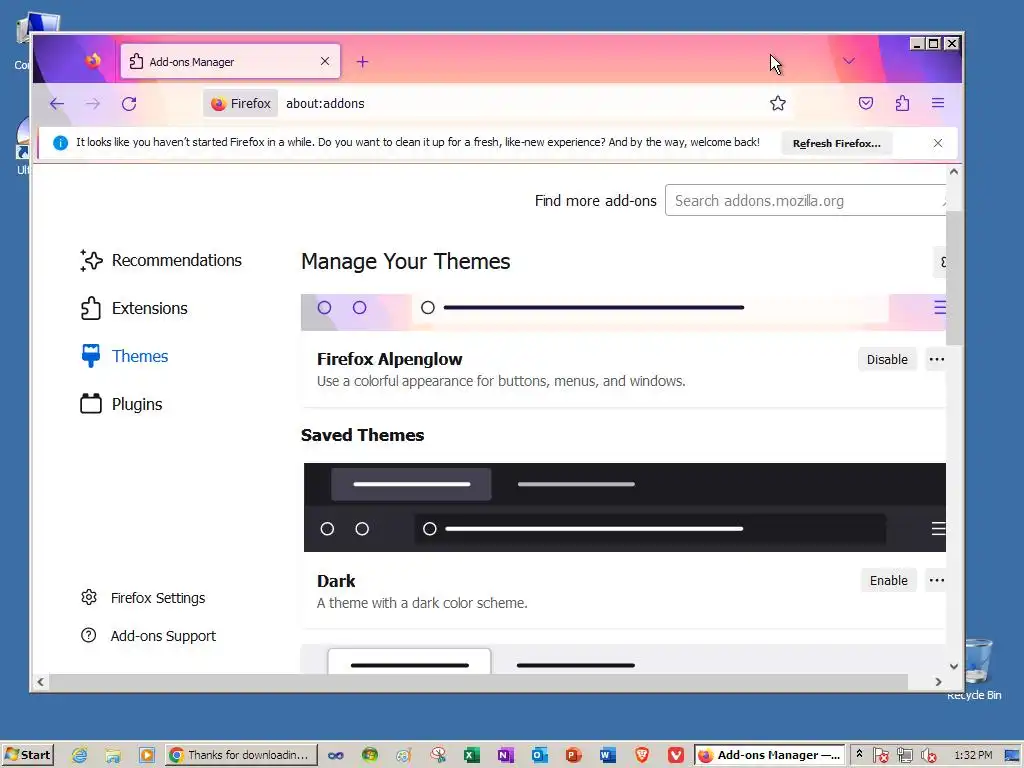Click the Recommendations sparkle icon
Image resolution: width=1024 pixels, height=768 pixels.
click(91, 260)
